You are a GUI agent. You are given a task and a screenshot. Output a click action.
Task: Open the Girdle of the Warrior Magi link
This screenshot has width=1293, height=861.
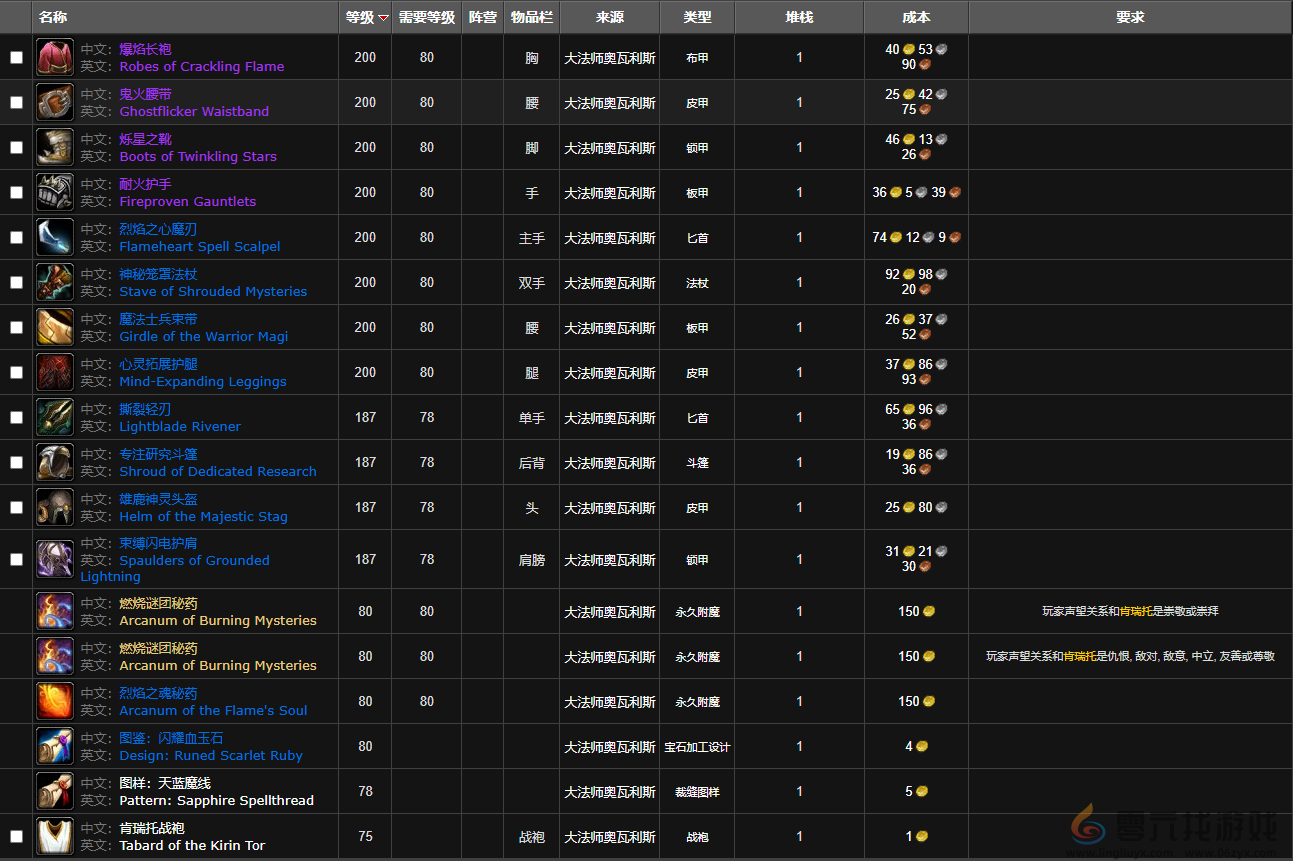203,337
